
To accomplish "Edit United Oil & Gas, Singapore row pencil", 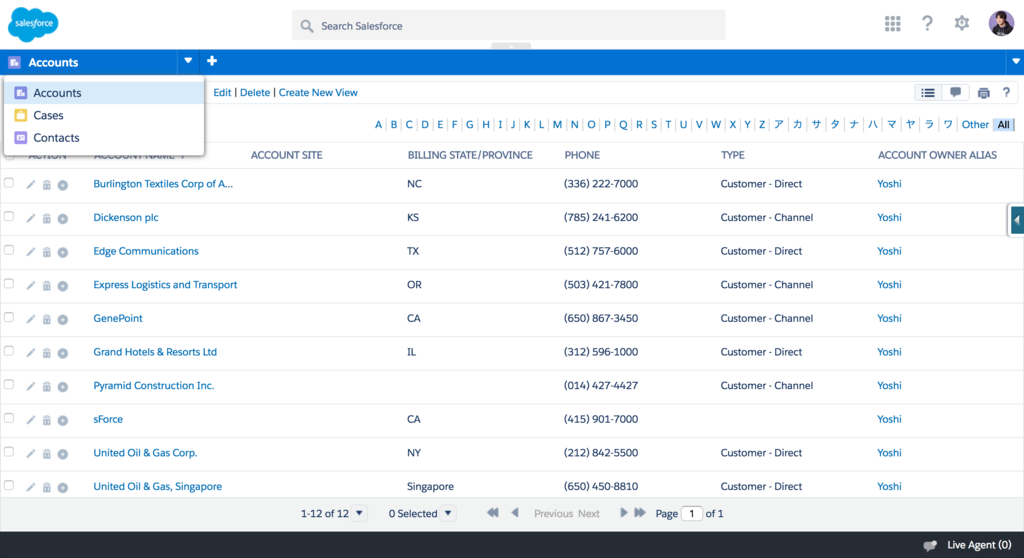I will coord(31,487).
